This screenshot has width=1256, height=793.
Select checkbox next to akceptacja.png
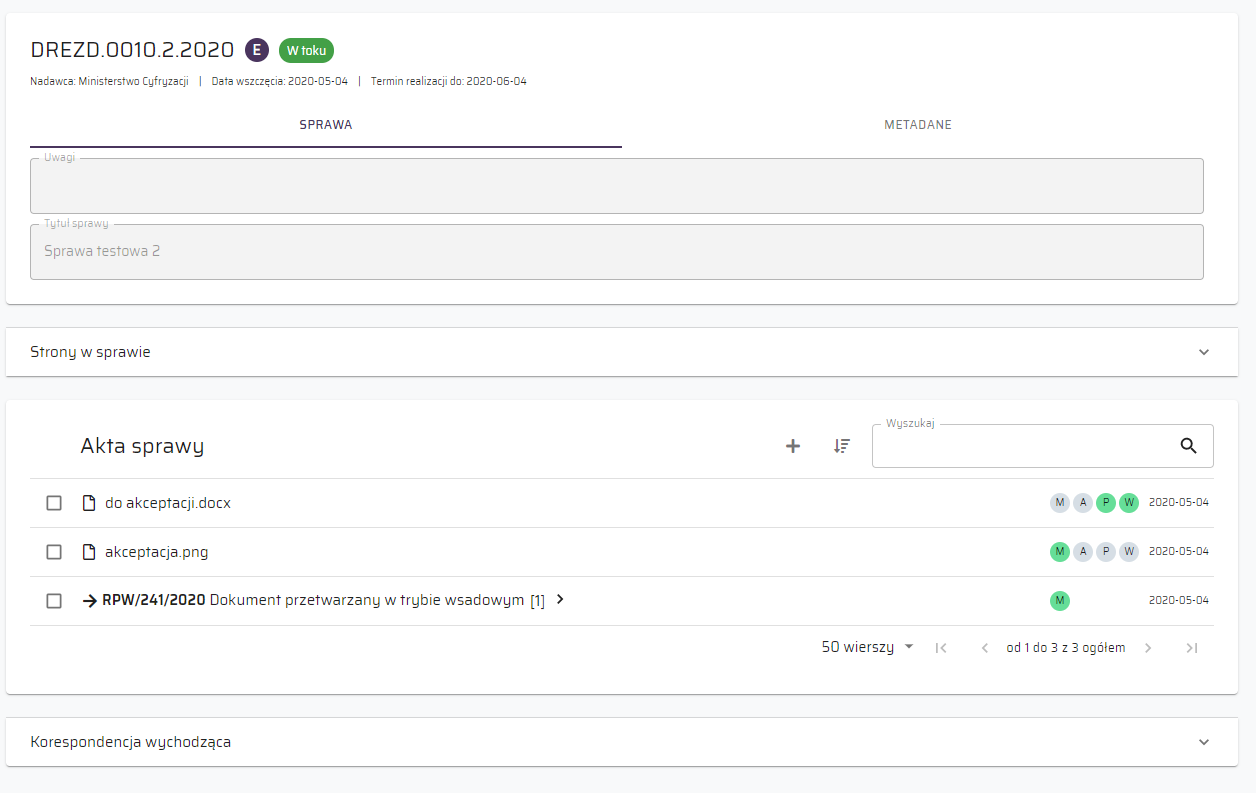[x=54, y=552]
